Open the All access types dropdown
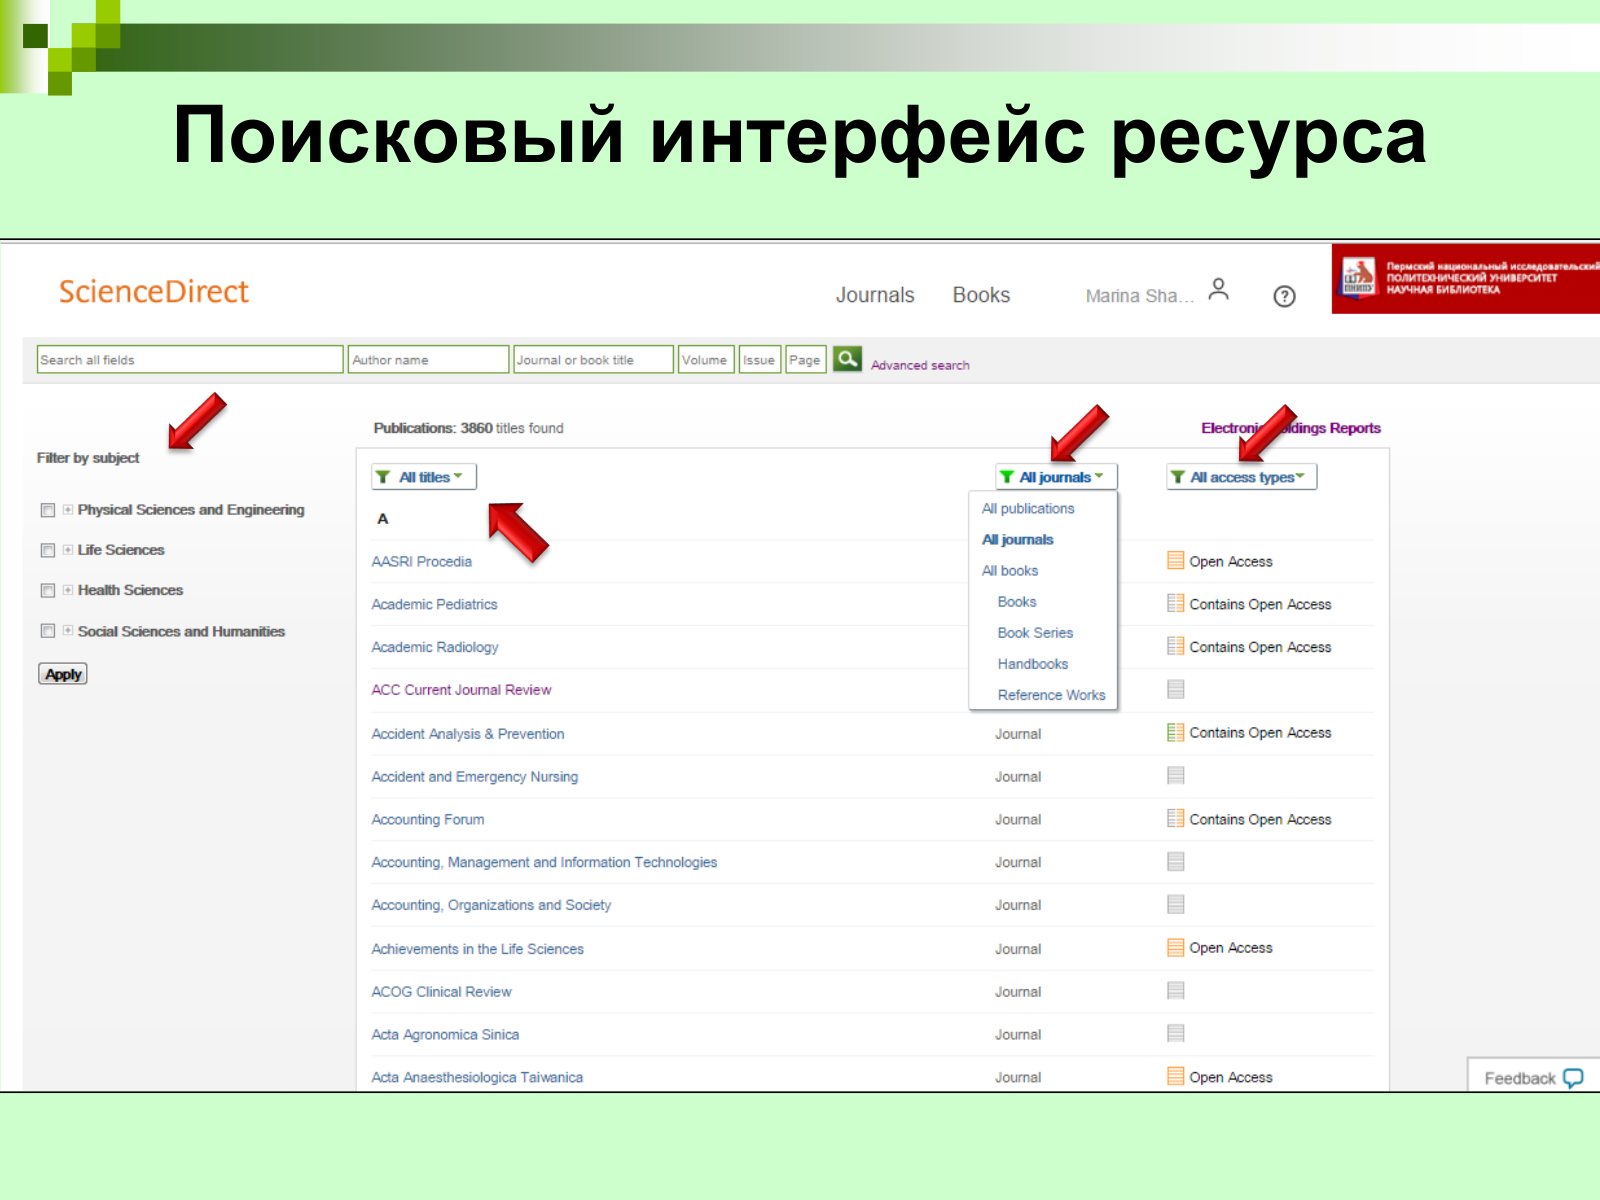The width and height of the screenshot is (1600, 1200). (1241, 477)
